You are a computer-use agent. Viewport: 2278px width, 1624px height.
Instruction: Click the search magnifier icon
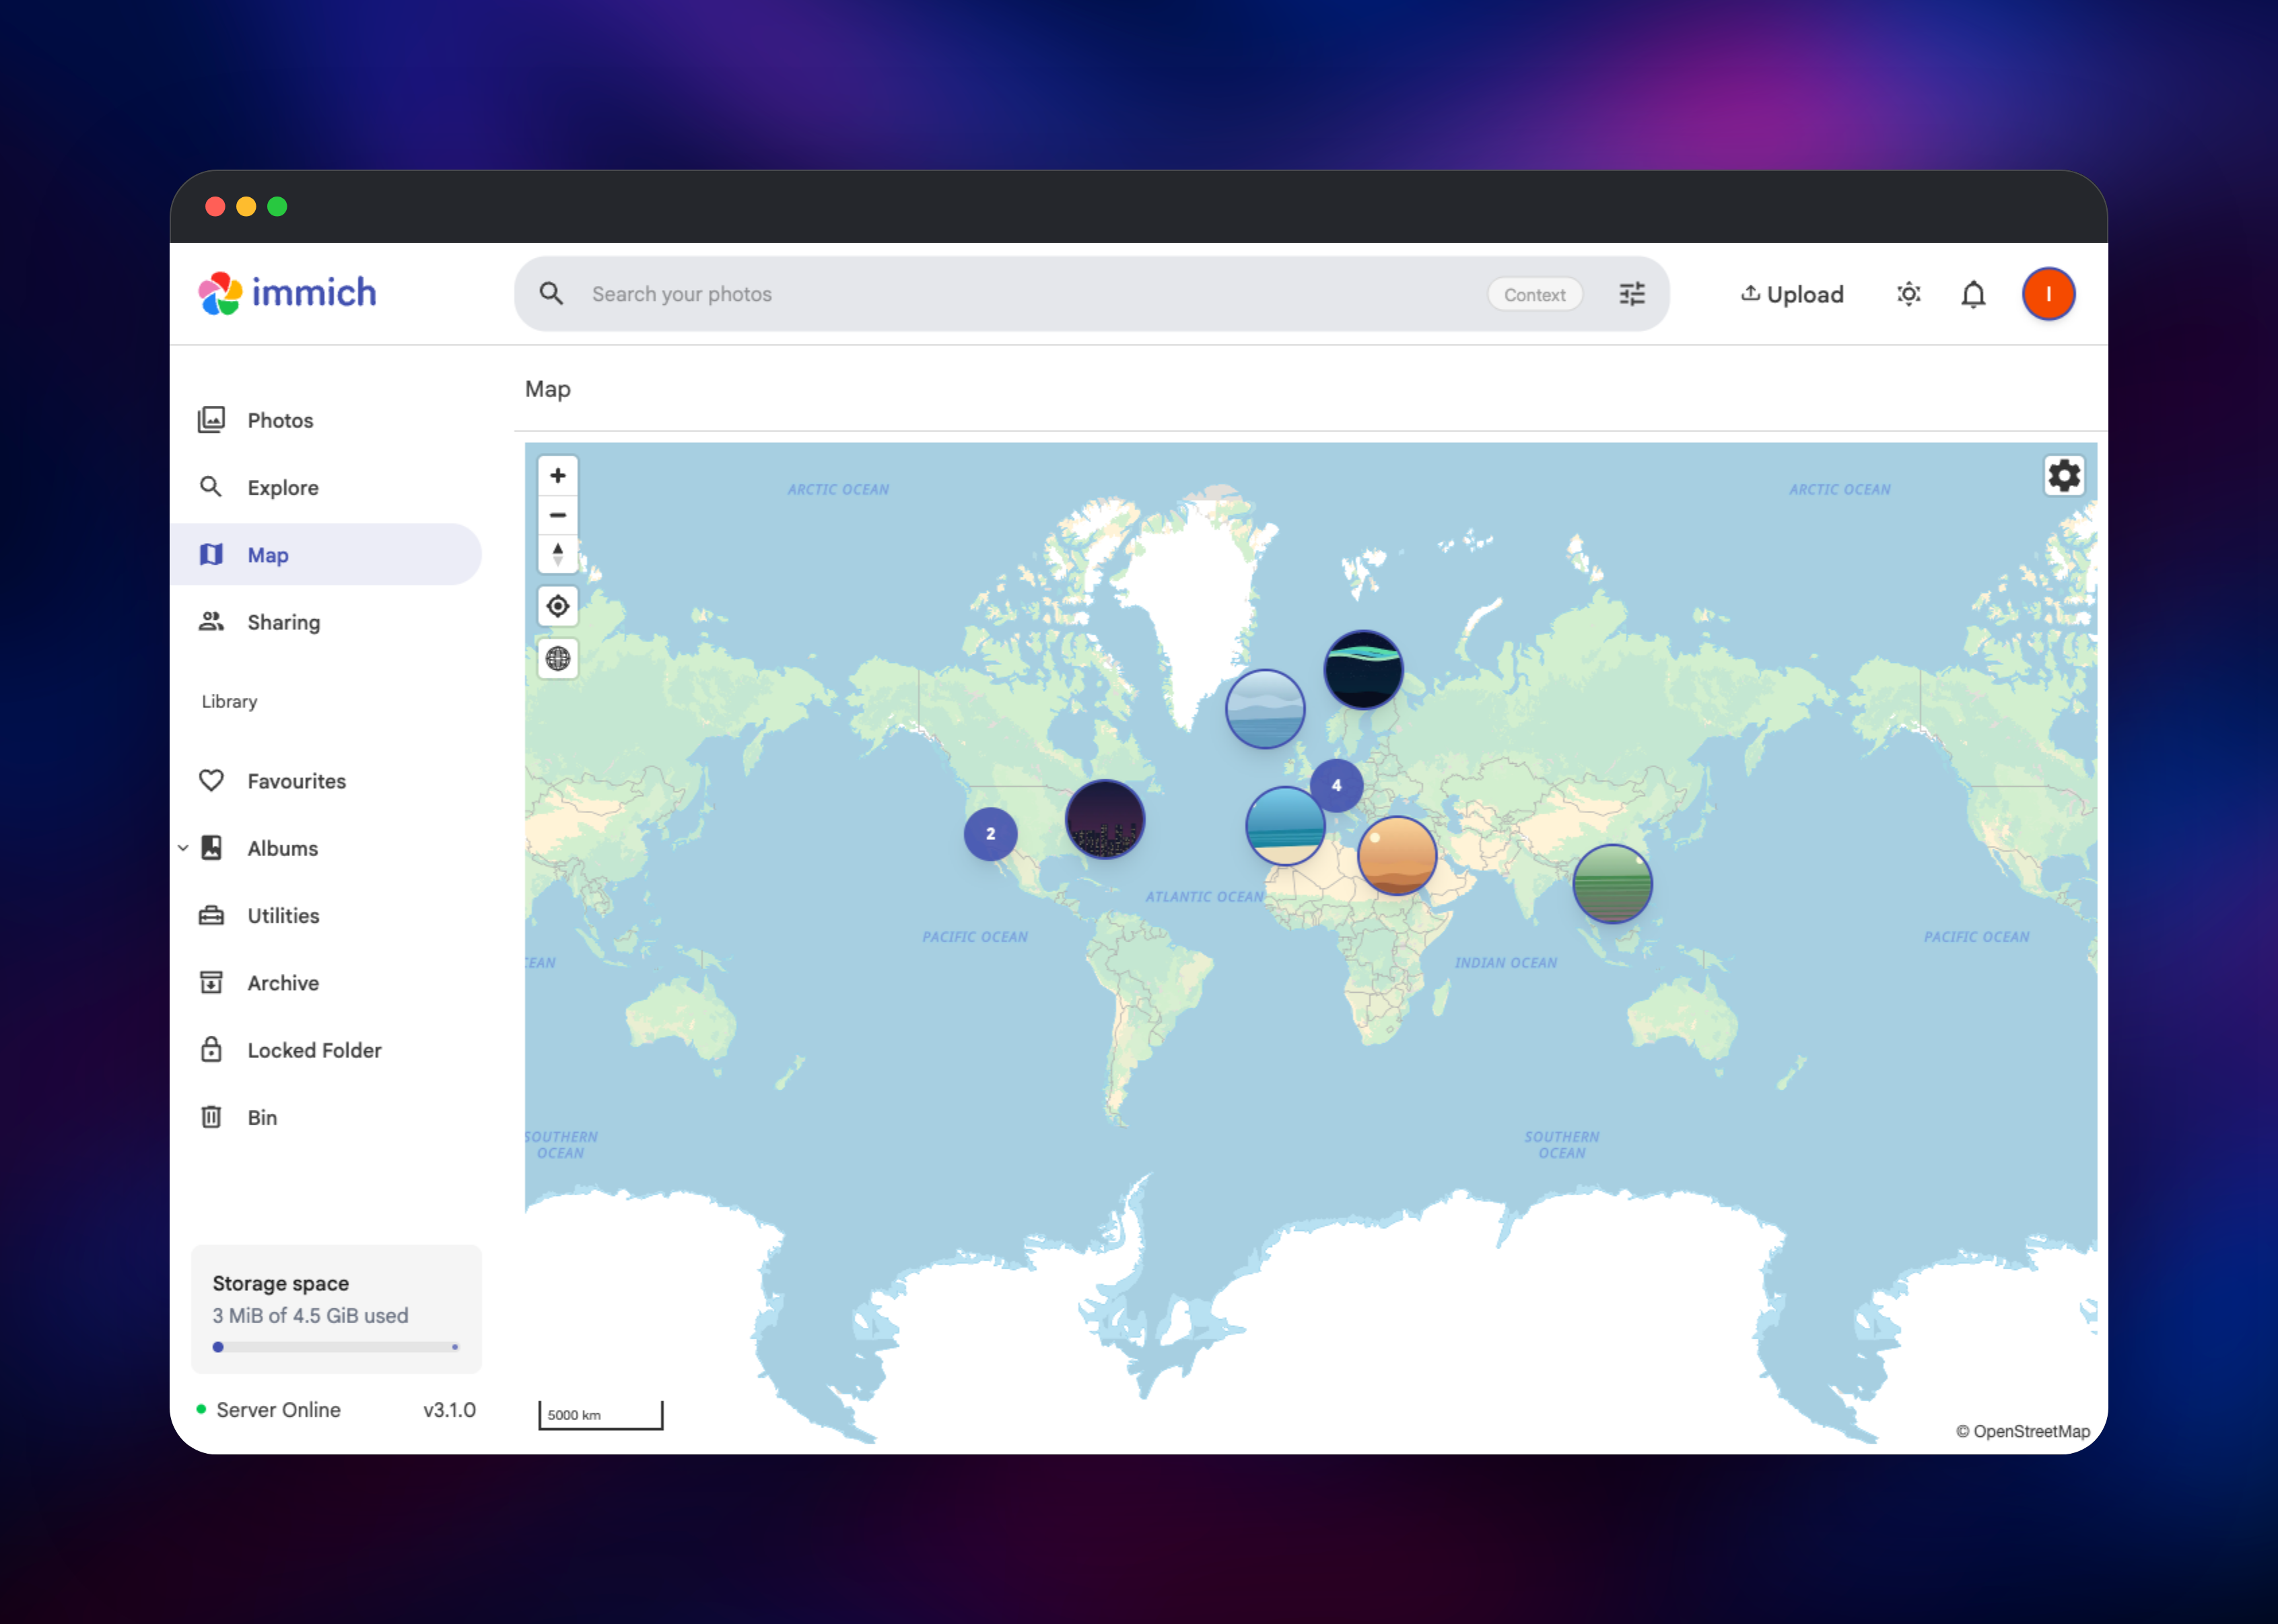tap(551, 294)
